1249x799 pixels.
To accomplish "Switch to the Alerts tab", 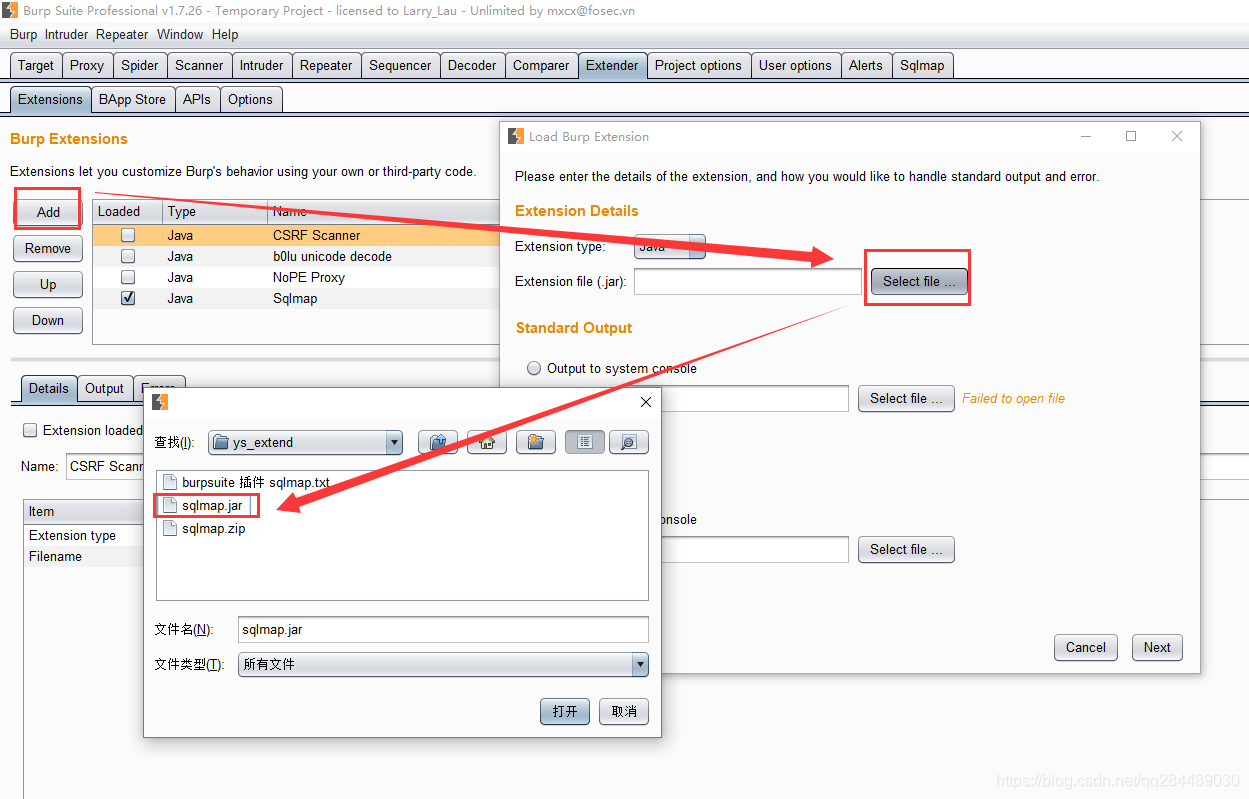I will coord(866,65).
